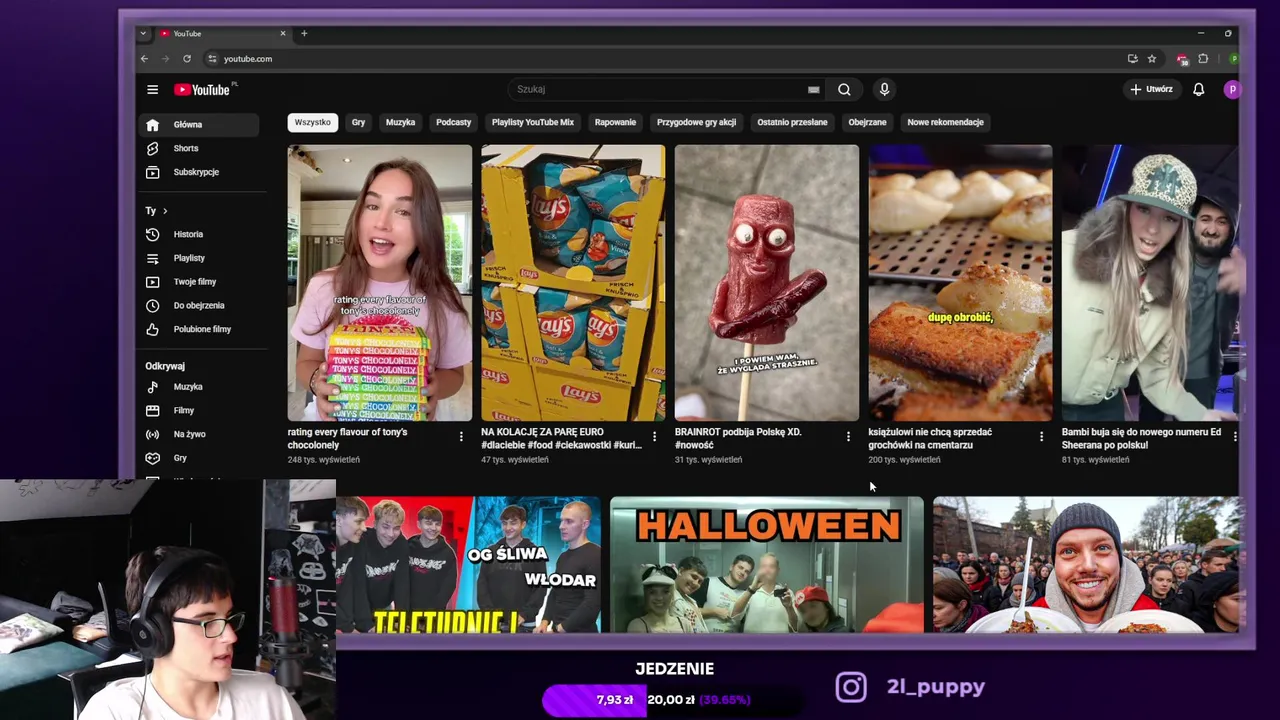1280x720 pixels.
Task: Expand the Ty section chevron
Action: pyautogui.click(x=165, y=211)
